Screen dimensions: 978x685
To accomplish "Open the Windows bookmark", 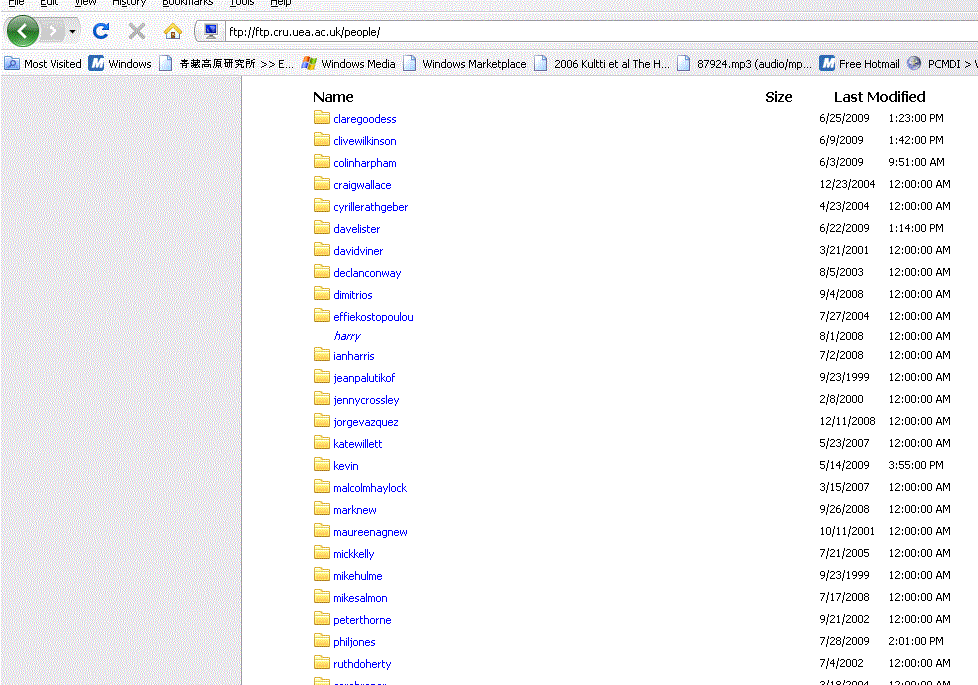I will click(120, 64).
